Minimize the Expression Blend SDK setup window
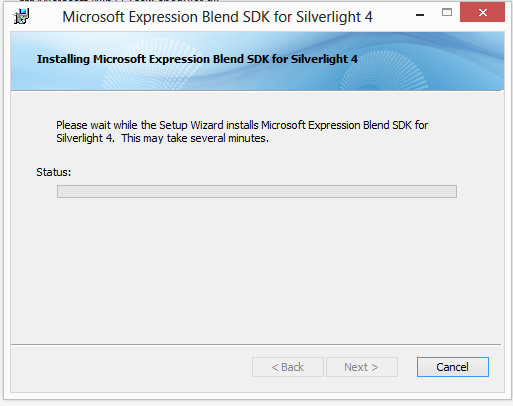 click(x=420, y=15)
